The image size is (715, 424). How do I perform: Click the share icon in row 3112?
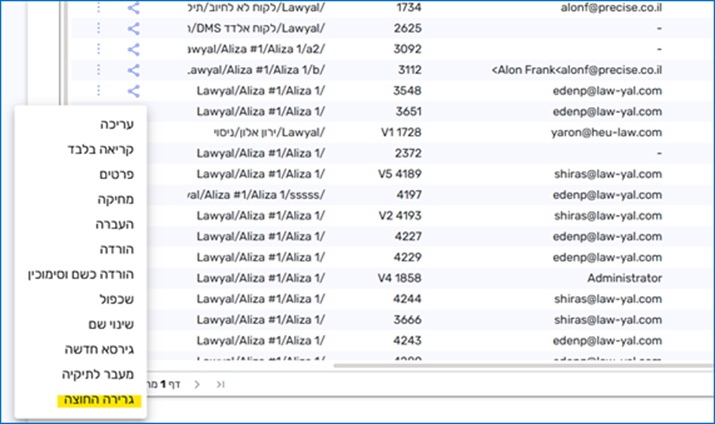point(133,70)
